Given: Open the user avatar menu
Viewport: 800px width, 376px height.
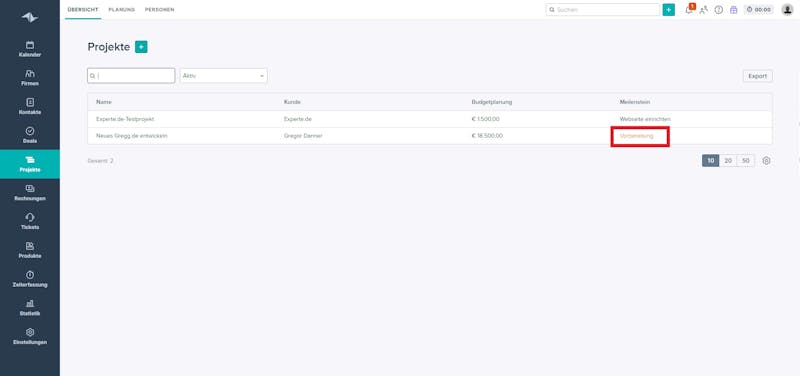Looking at the screenshot, I should pyautogui.click(x=787, y=10).
